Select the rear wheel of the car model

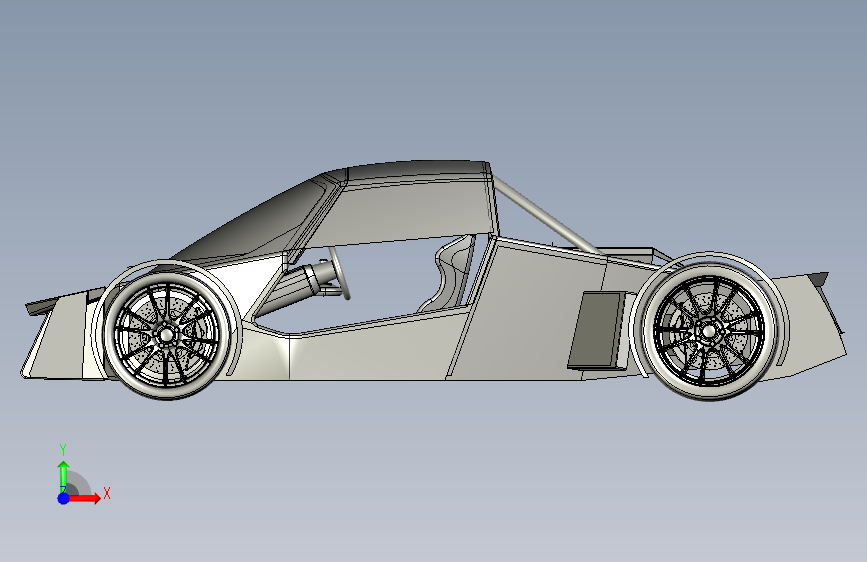coord(709,332)
